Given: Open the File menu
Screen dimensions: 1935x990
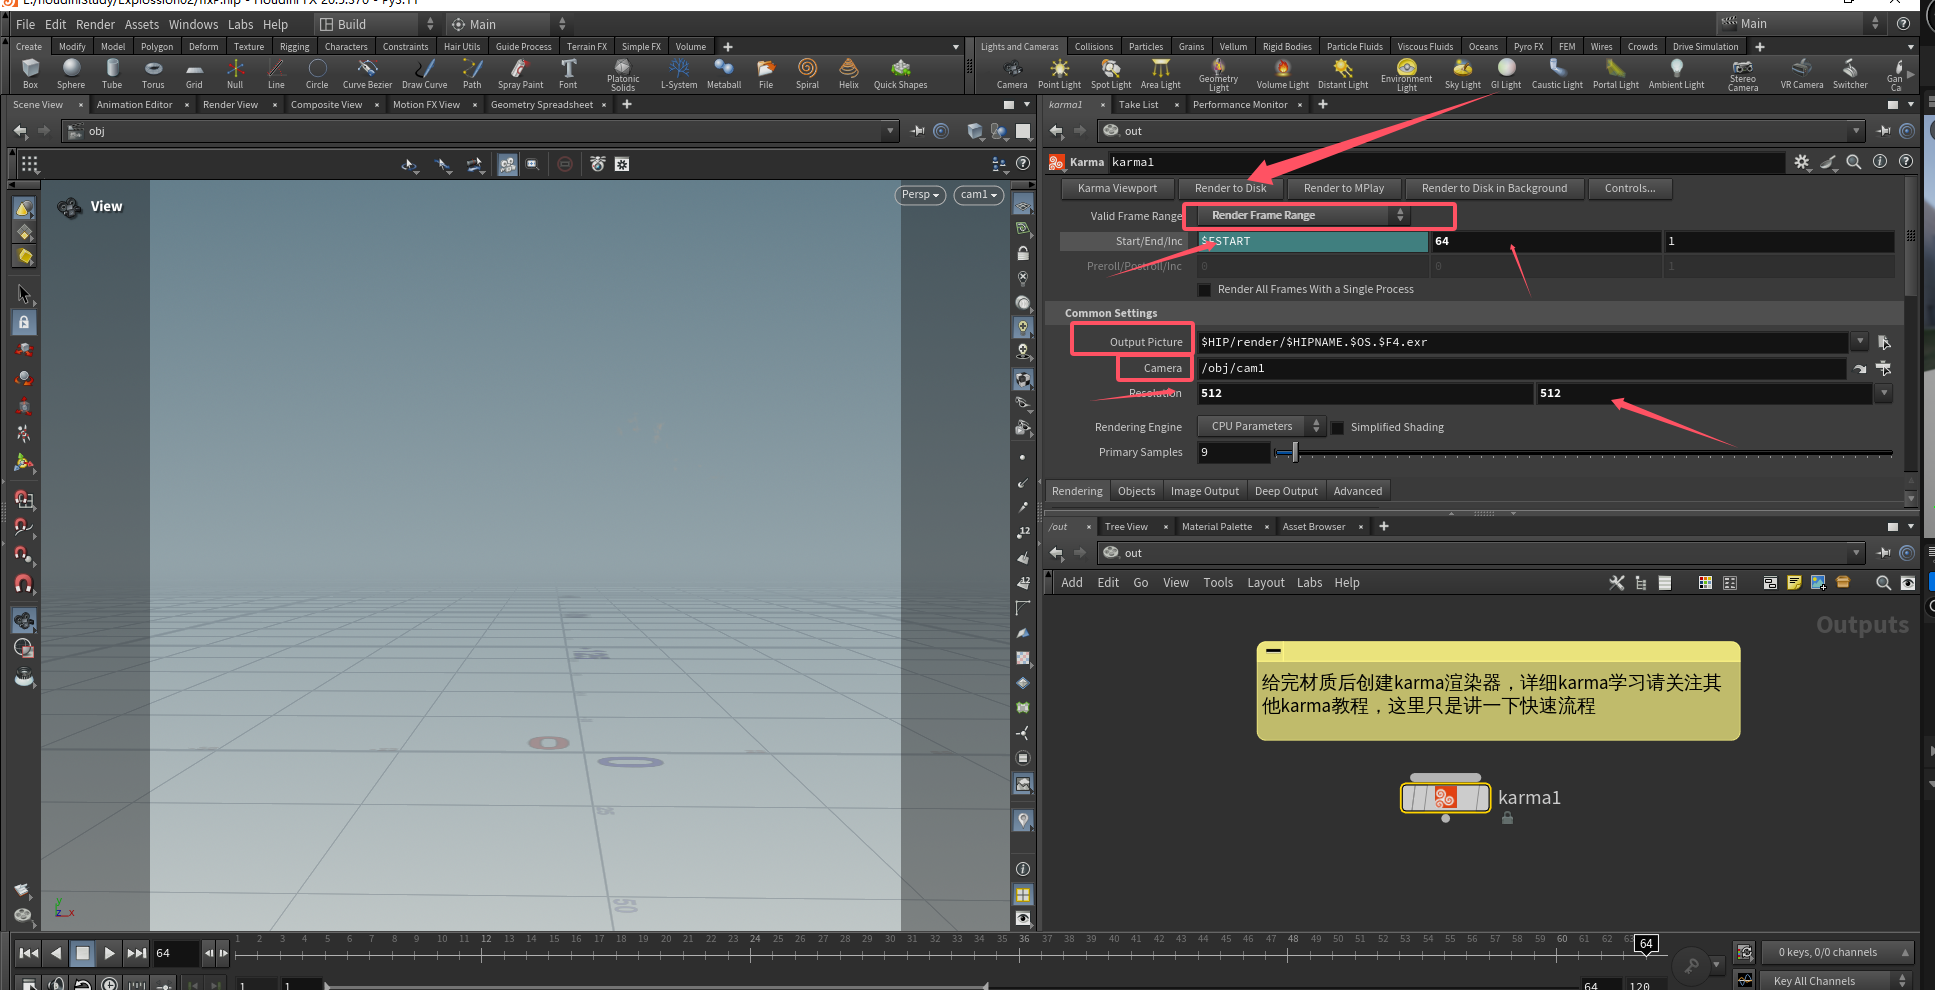Looking at the screenshot, I should [26, 24].
